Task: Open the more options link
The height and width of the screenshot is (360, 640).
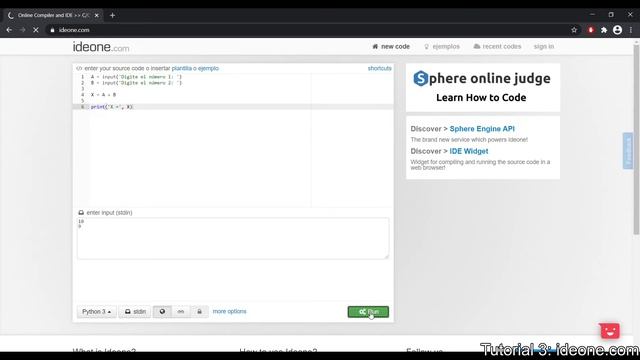Action: tap(229, 311)
